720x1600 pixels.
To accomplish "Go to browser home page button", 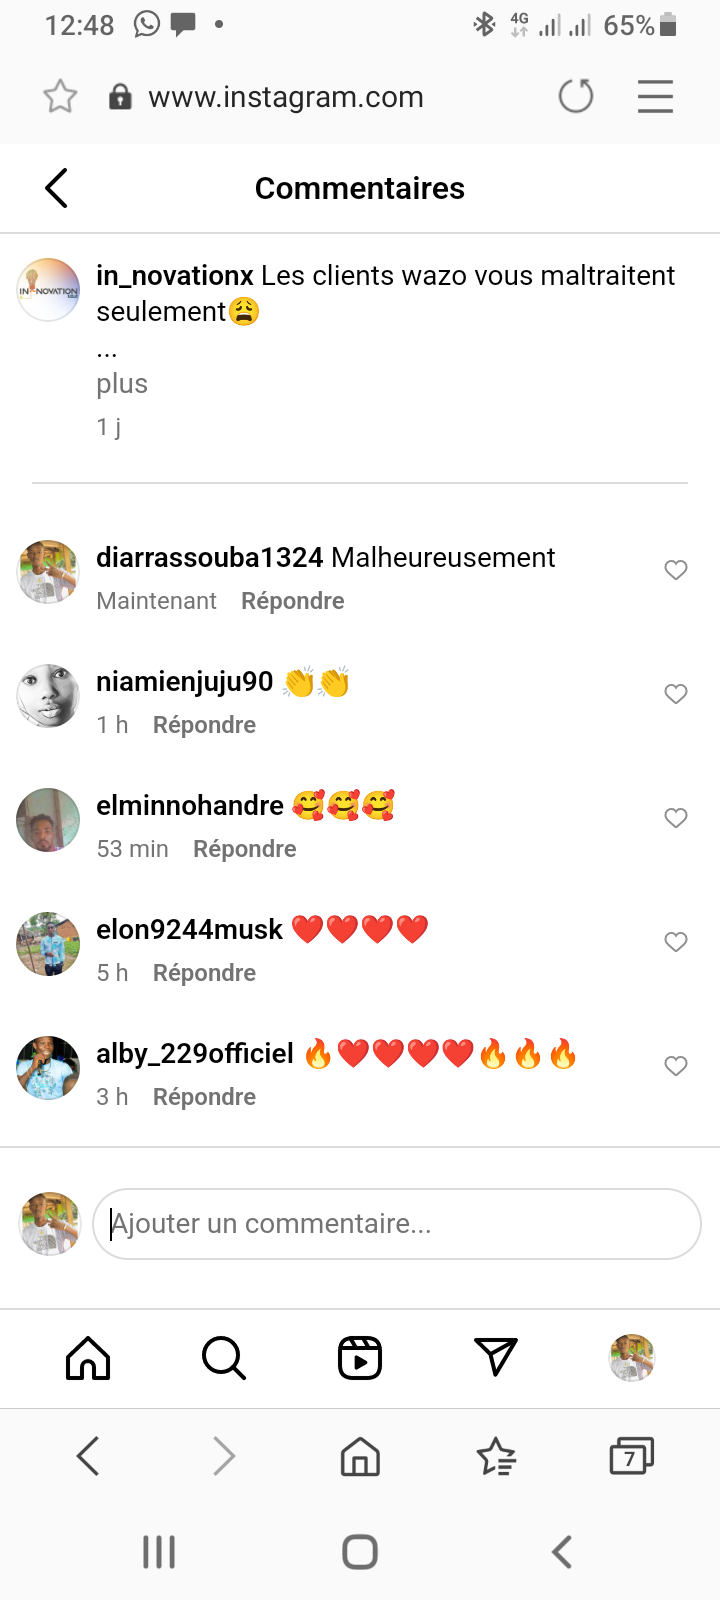I will 360,1456.
